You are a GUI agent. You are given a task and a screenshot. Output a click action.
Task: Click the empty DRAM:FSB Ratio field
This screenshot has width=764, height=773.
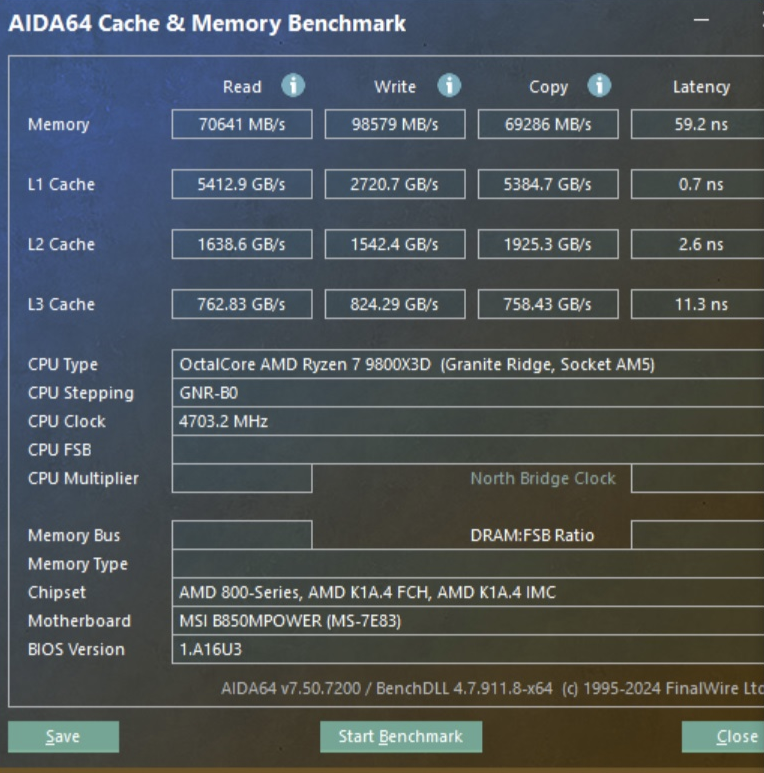pos(697,535)
